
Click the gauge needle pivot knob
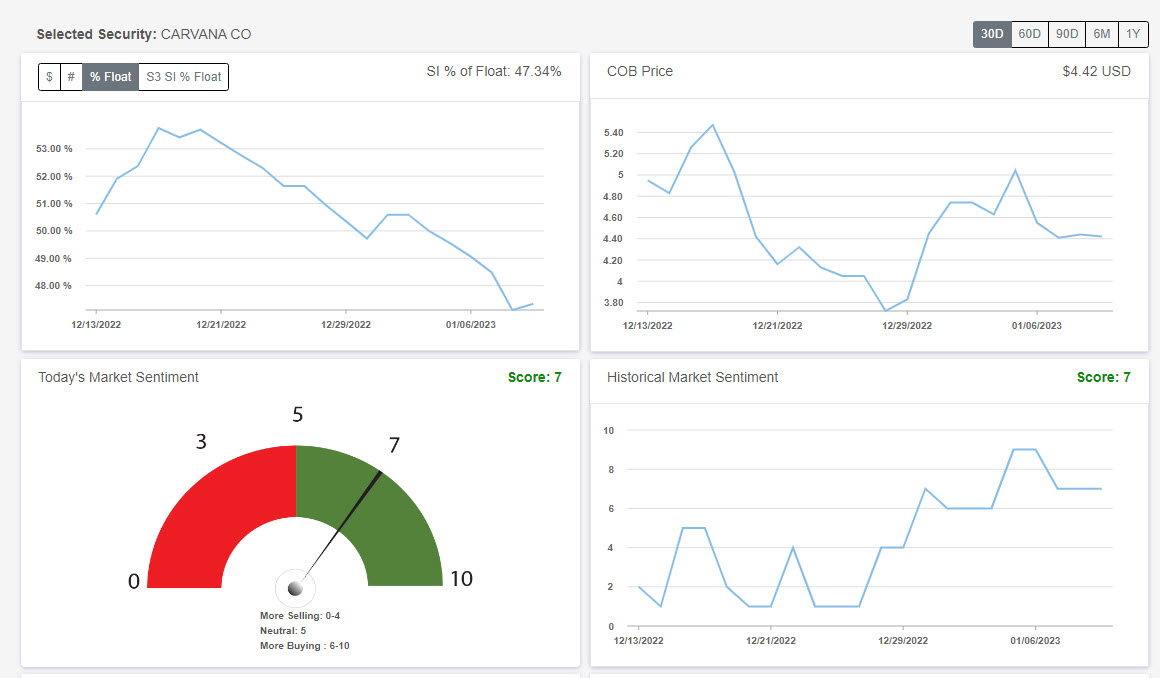[x=295, y=588]
